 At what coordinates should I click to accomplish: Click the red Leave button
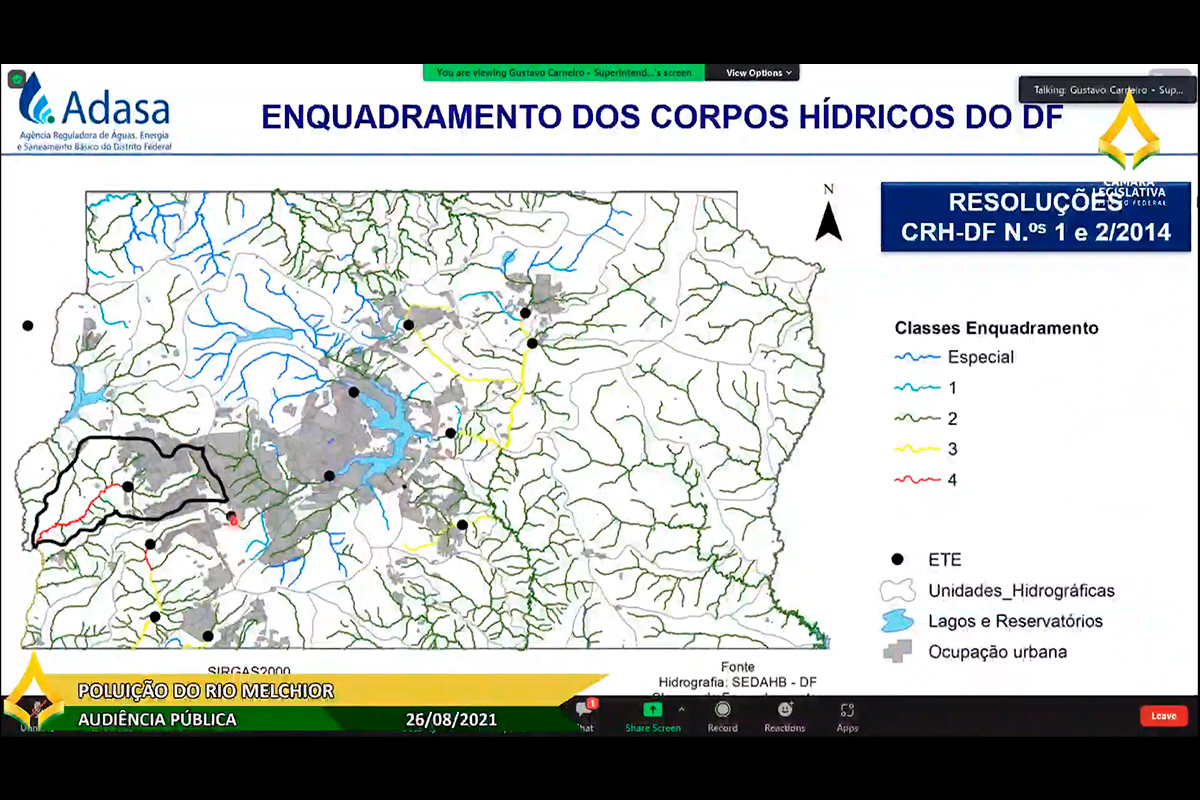click(x=1163, y=716)
